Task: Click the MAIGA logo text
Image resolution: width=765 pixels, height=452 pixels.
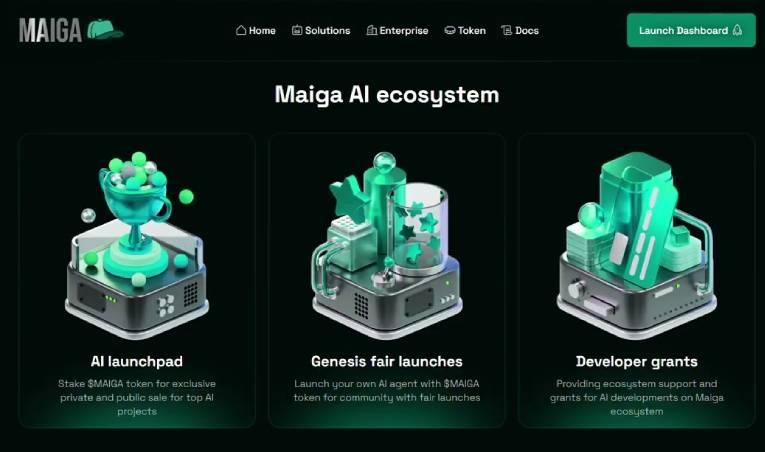Action: (x=50, y=30)
